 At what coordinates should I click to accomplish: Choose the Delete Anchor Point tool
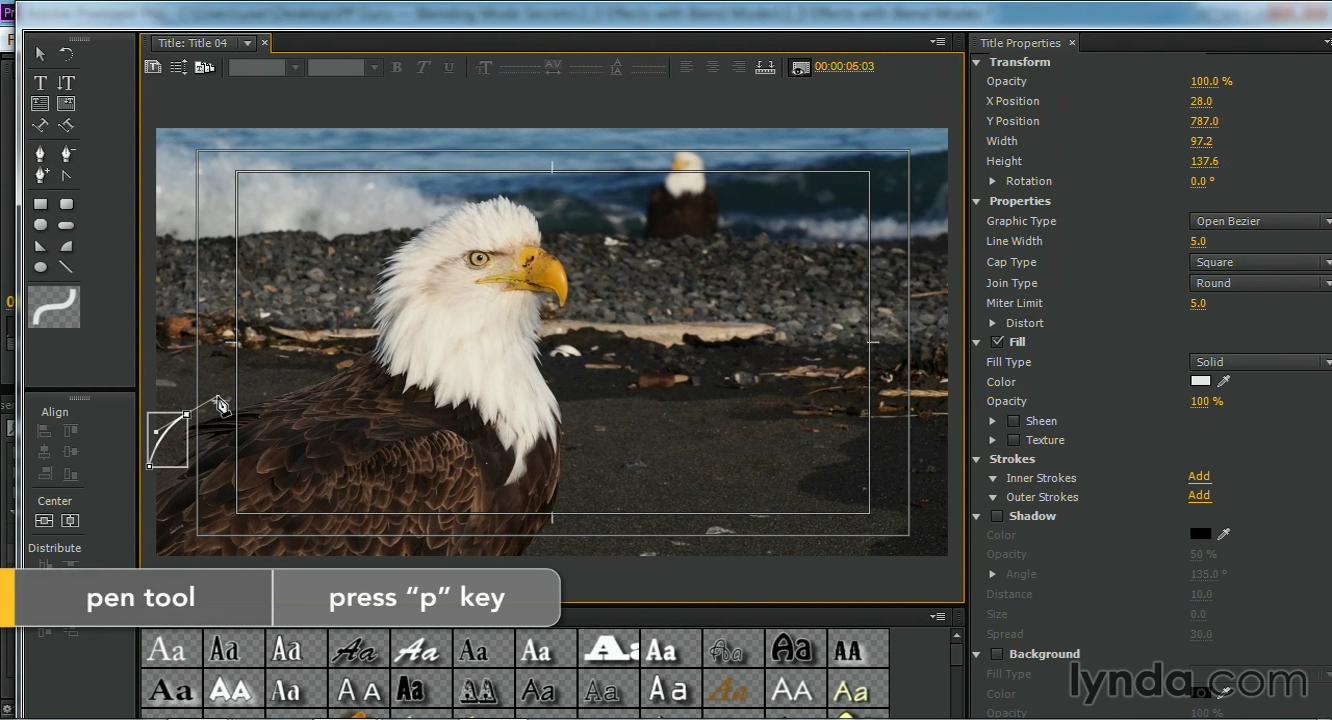tap(66, 154)
